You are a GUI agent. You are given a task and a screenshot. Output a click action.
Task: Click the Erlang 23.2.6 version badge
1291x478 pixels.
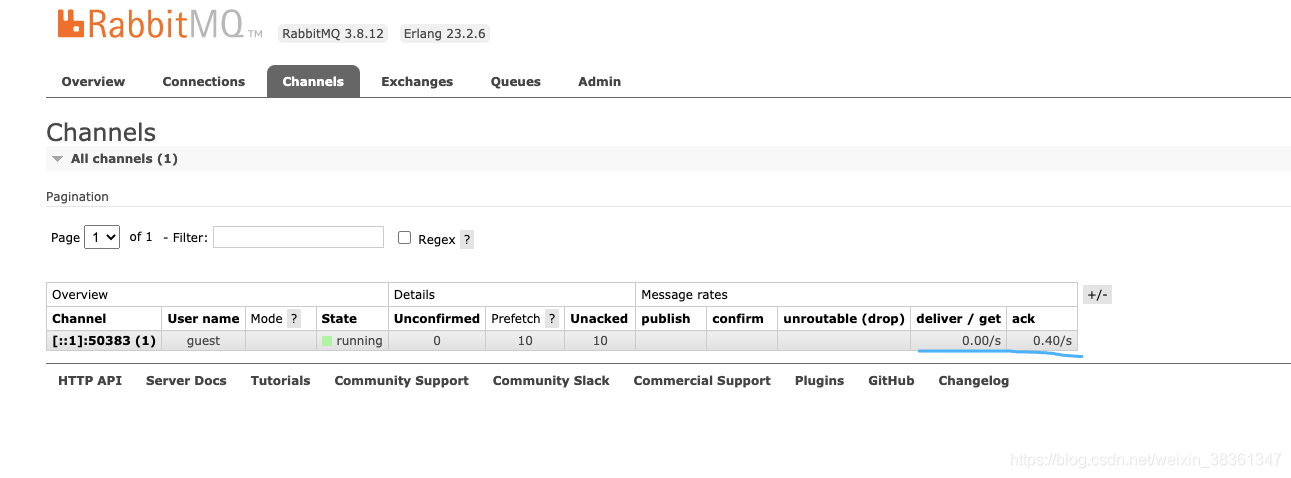tap(444, 33)
